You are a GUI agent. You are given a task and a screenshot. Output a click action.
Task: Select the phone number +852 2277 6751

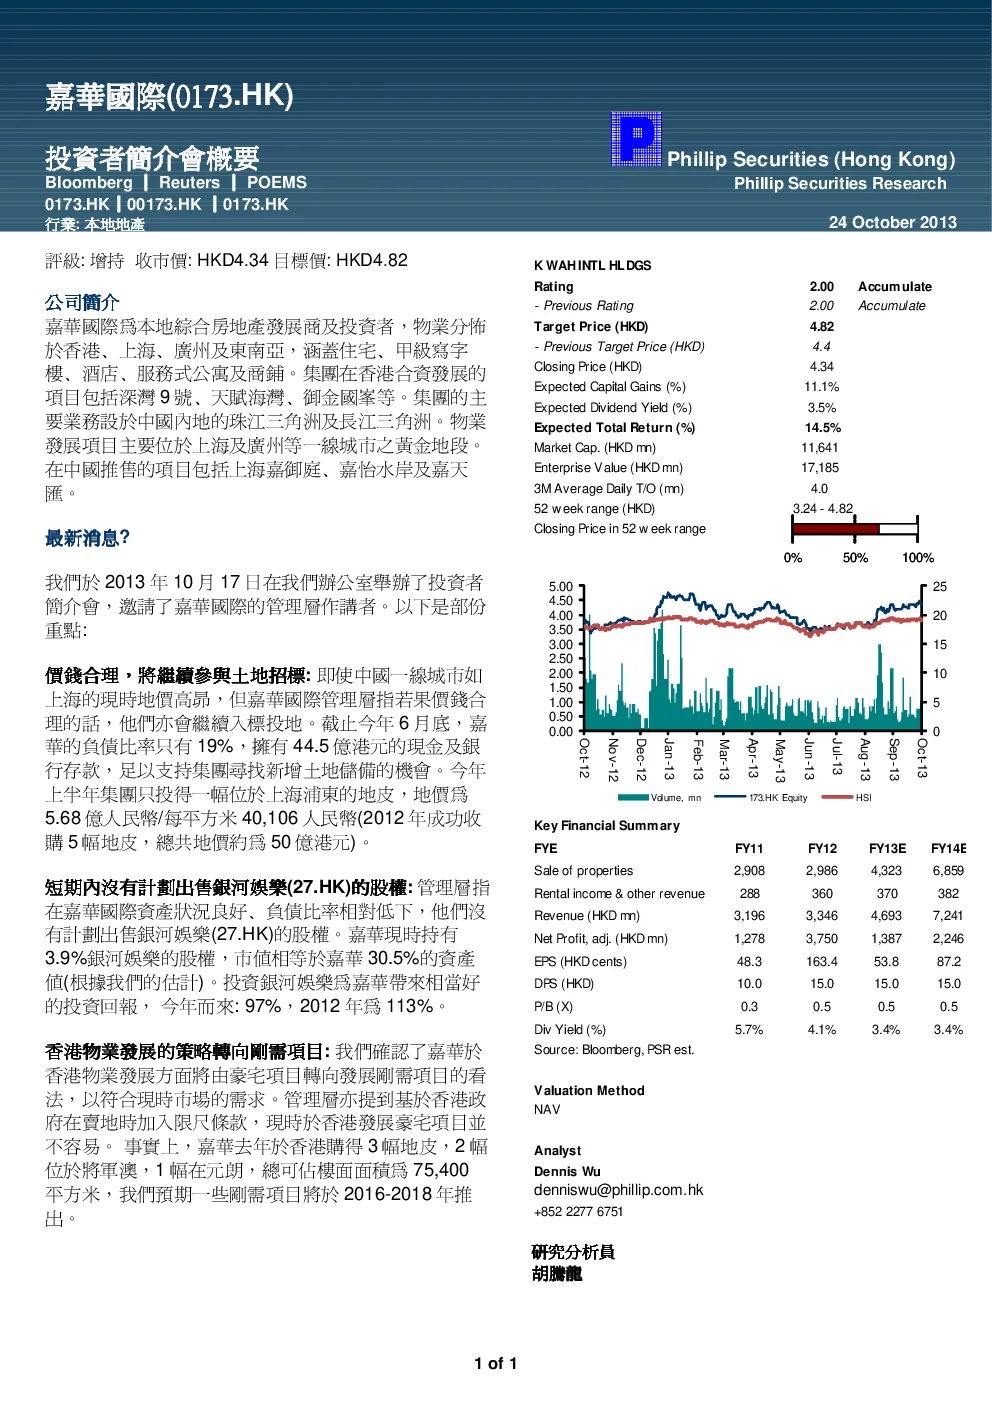pyautogui.click(x=578, y=1212)
